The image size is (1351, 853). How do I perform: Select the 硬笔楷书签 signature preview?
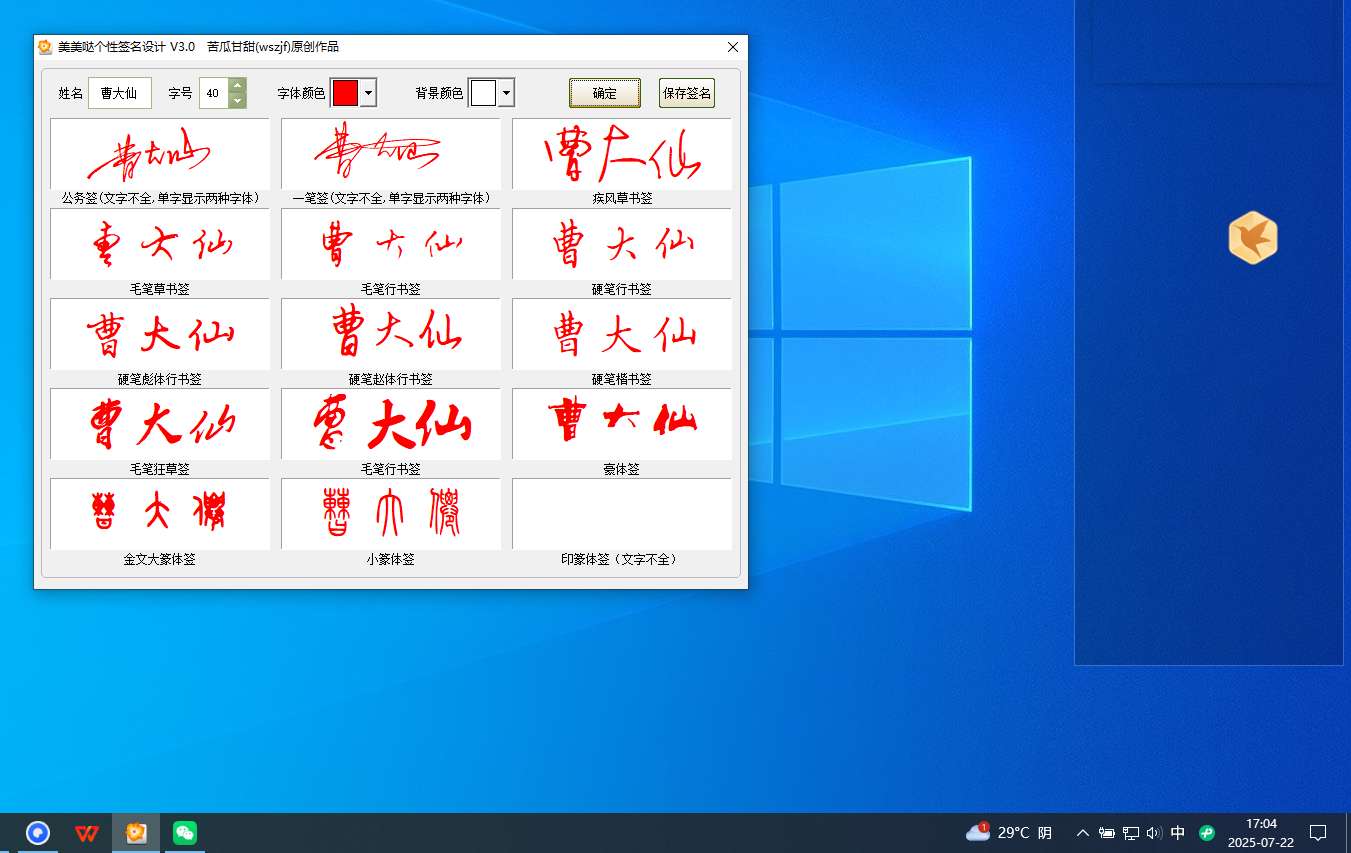click(x=622, y=334)
